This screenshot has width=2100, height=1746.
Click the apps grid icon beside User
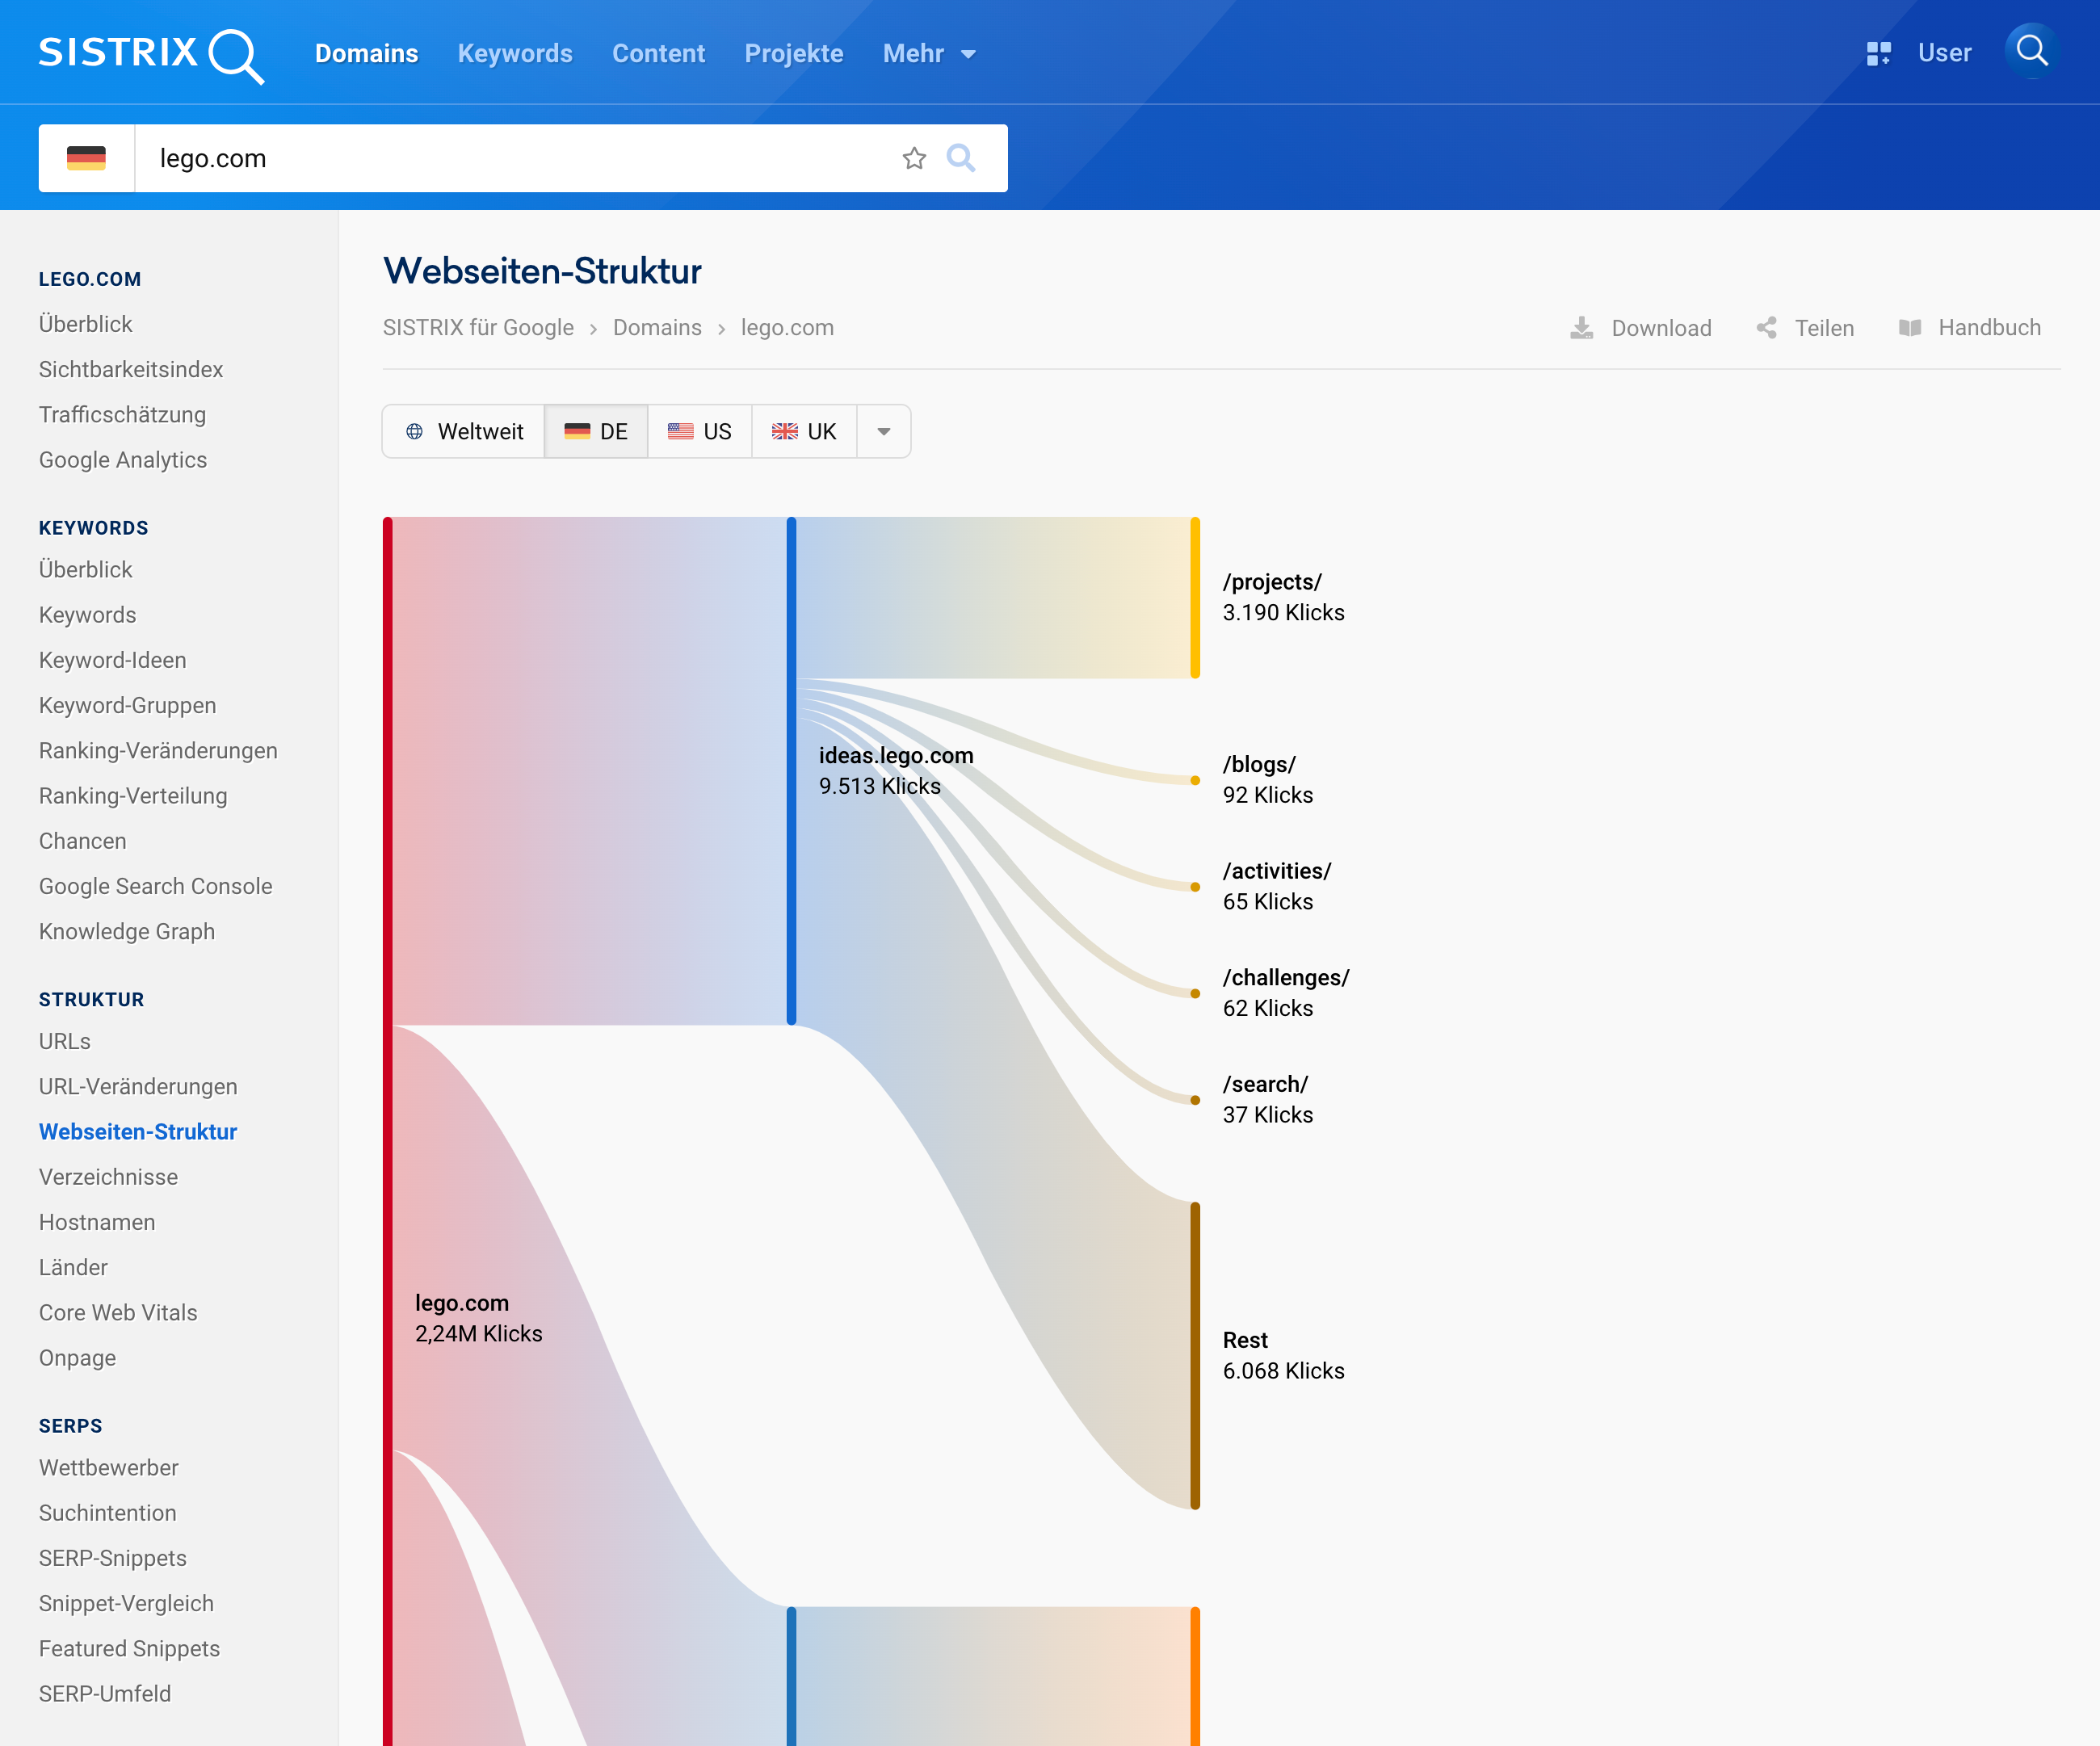(1878, 53)
